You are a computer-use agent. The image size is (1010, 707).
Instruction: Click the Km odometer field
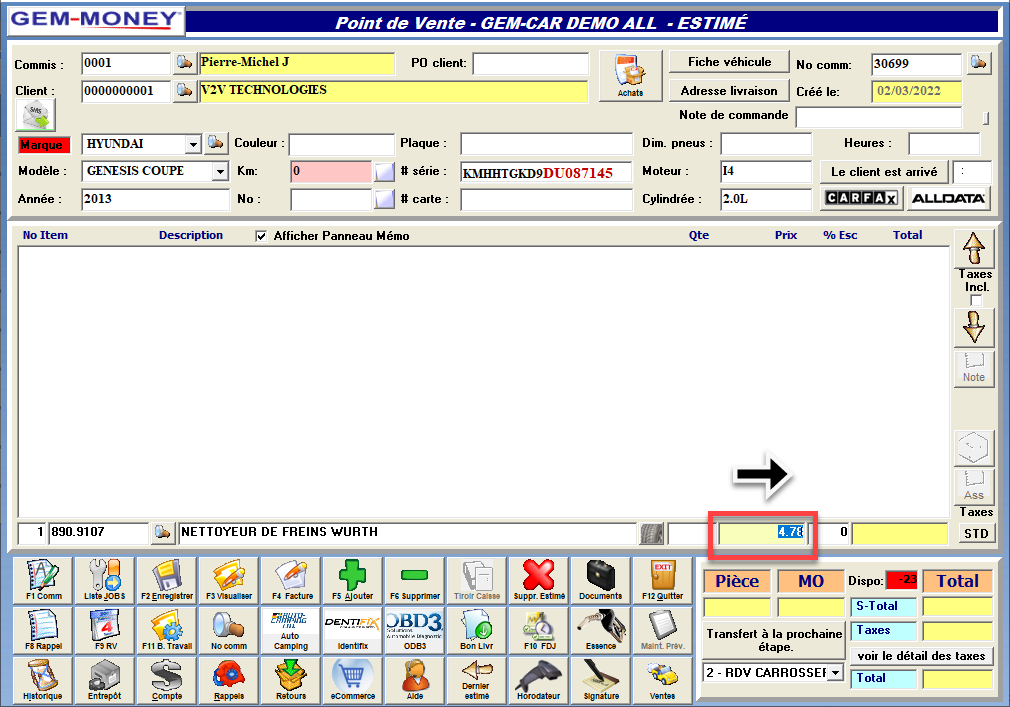point(331,171)
